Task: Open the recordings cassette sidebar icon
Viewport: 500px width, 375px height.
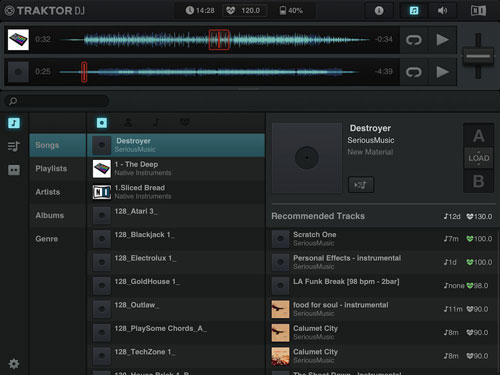Action: [14, 170]
